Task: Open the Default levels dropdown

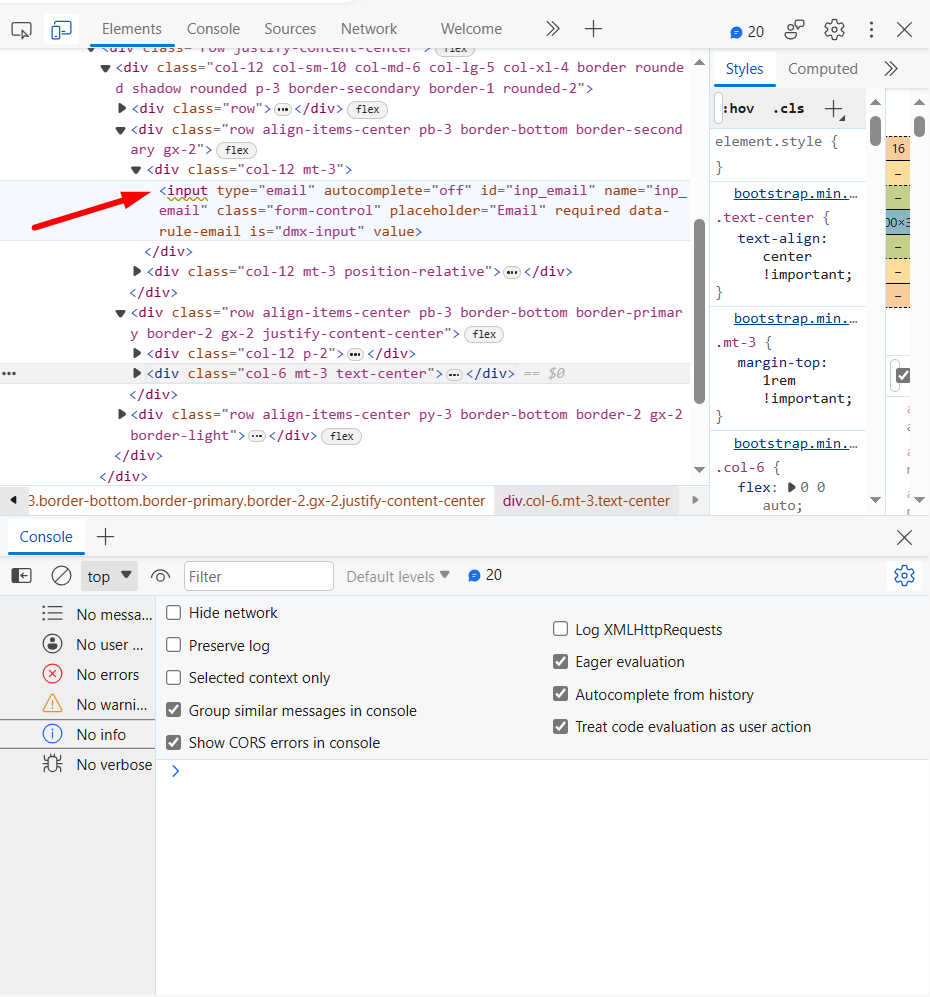Action: (398, 576)
